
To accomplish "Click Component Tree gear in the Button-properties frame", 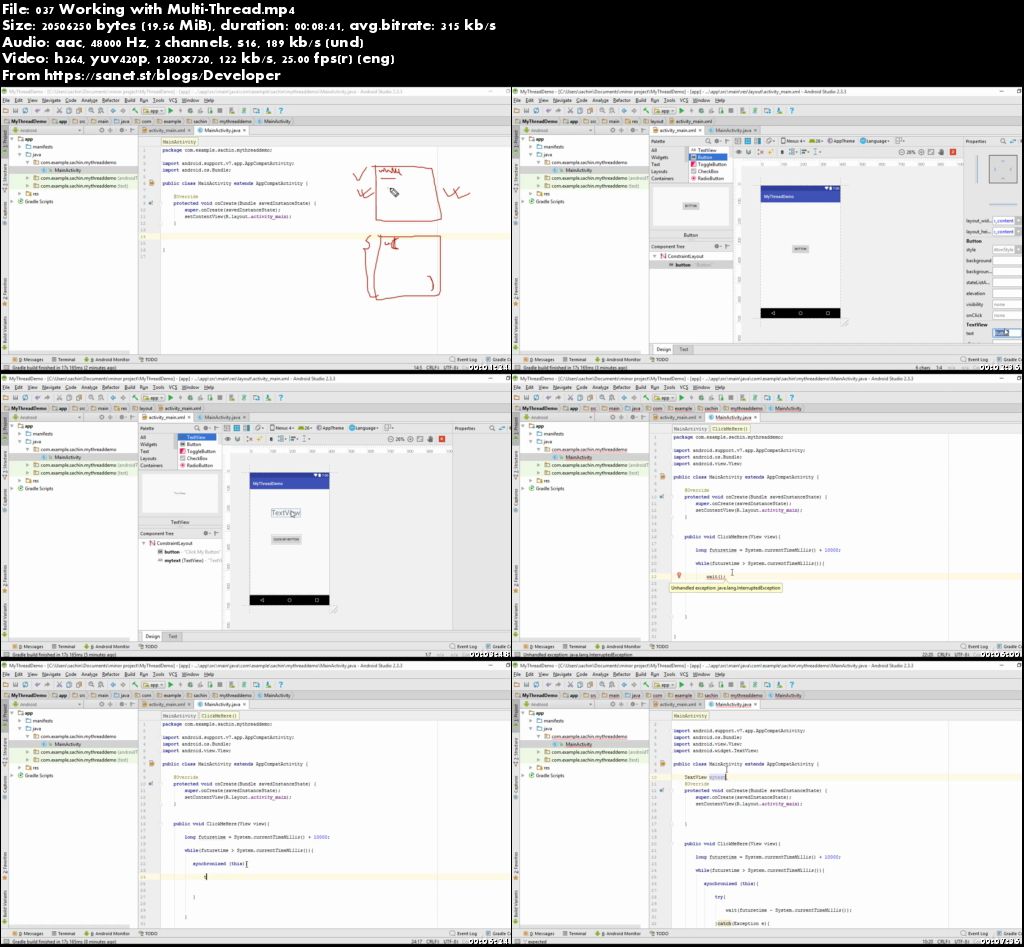I will tap(717, 246).
